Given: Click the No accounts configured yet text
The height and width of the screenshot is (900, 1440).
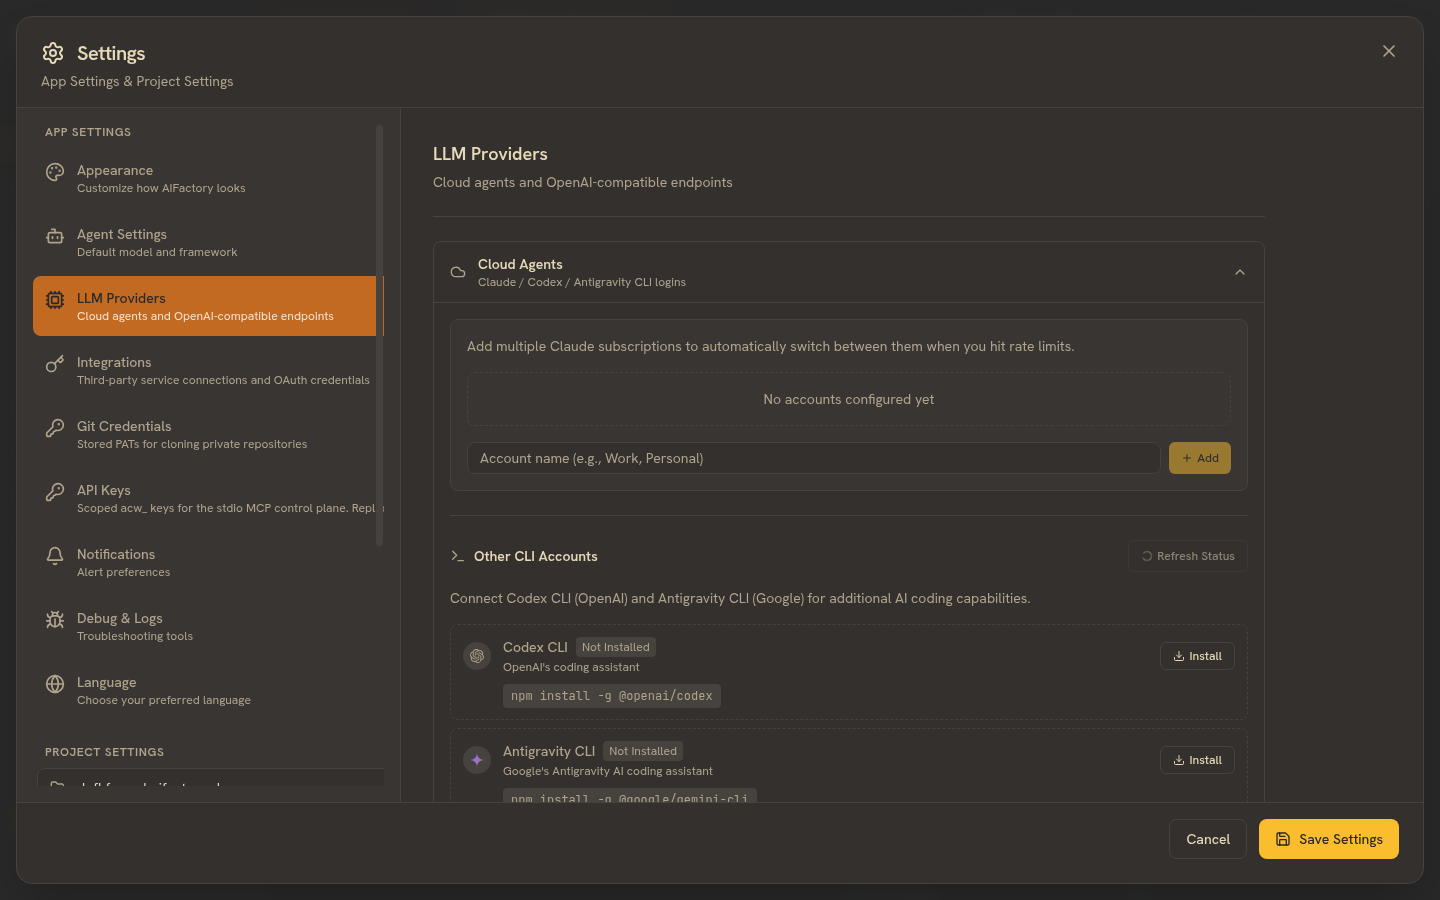Looking at the screenshot, I should [849, 399].
